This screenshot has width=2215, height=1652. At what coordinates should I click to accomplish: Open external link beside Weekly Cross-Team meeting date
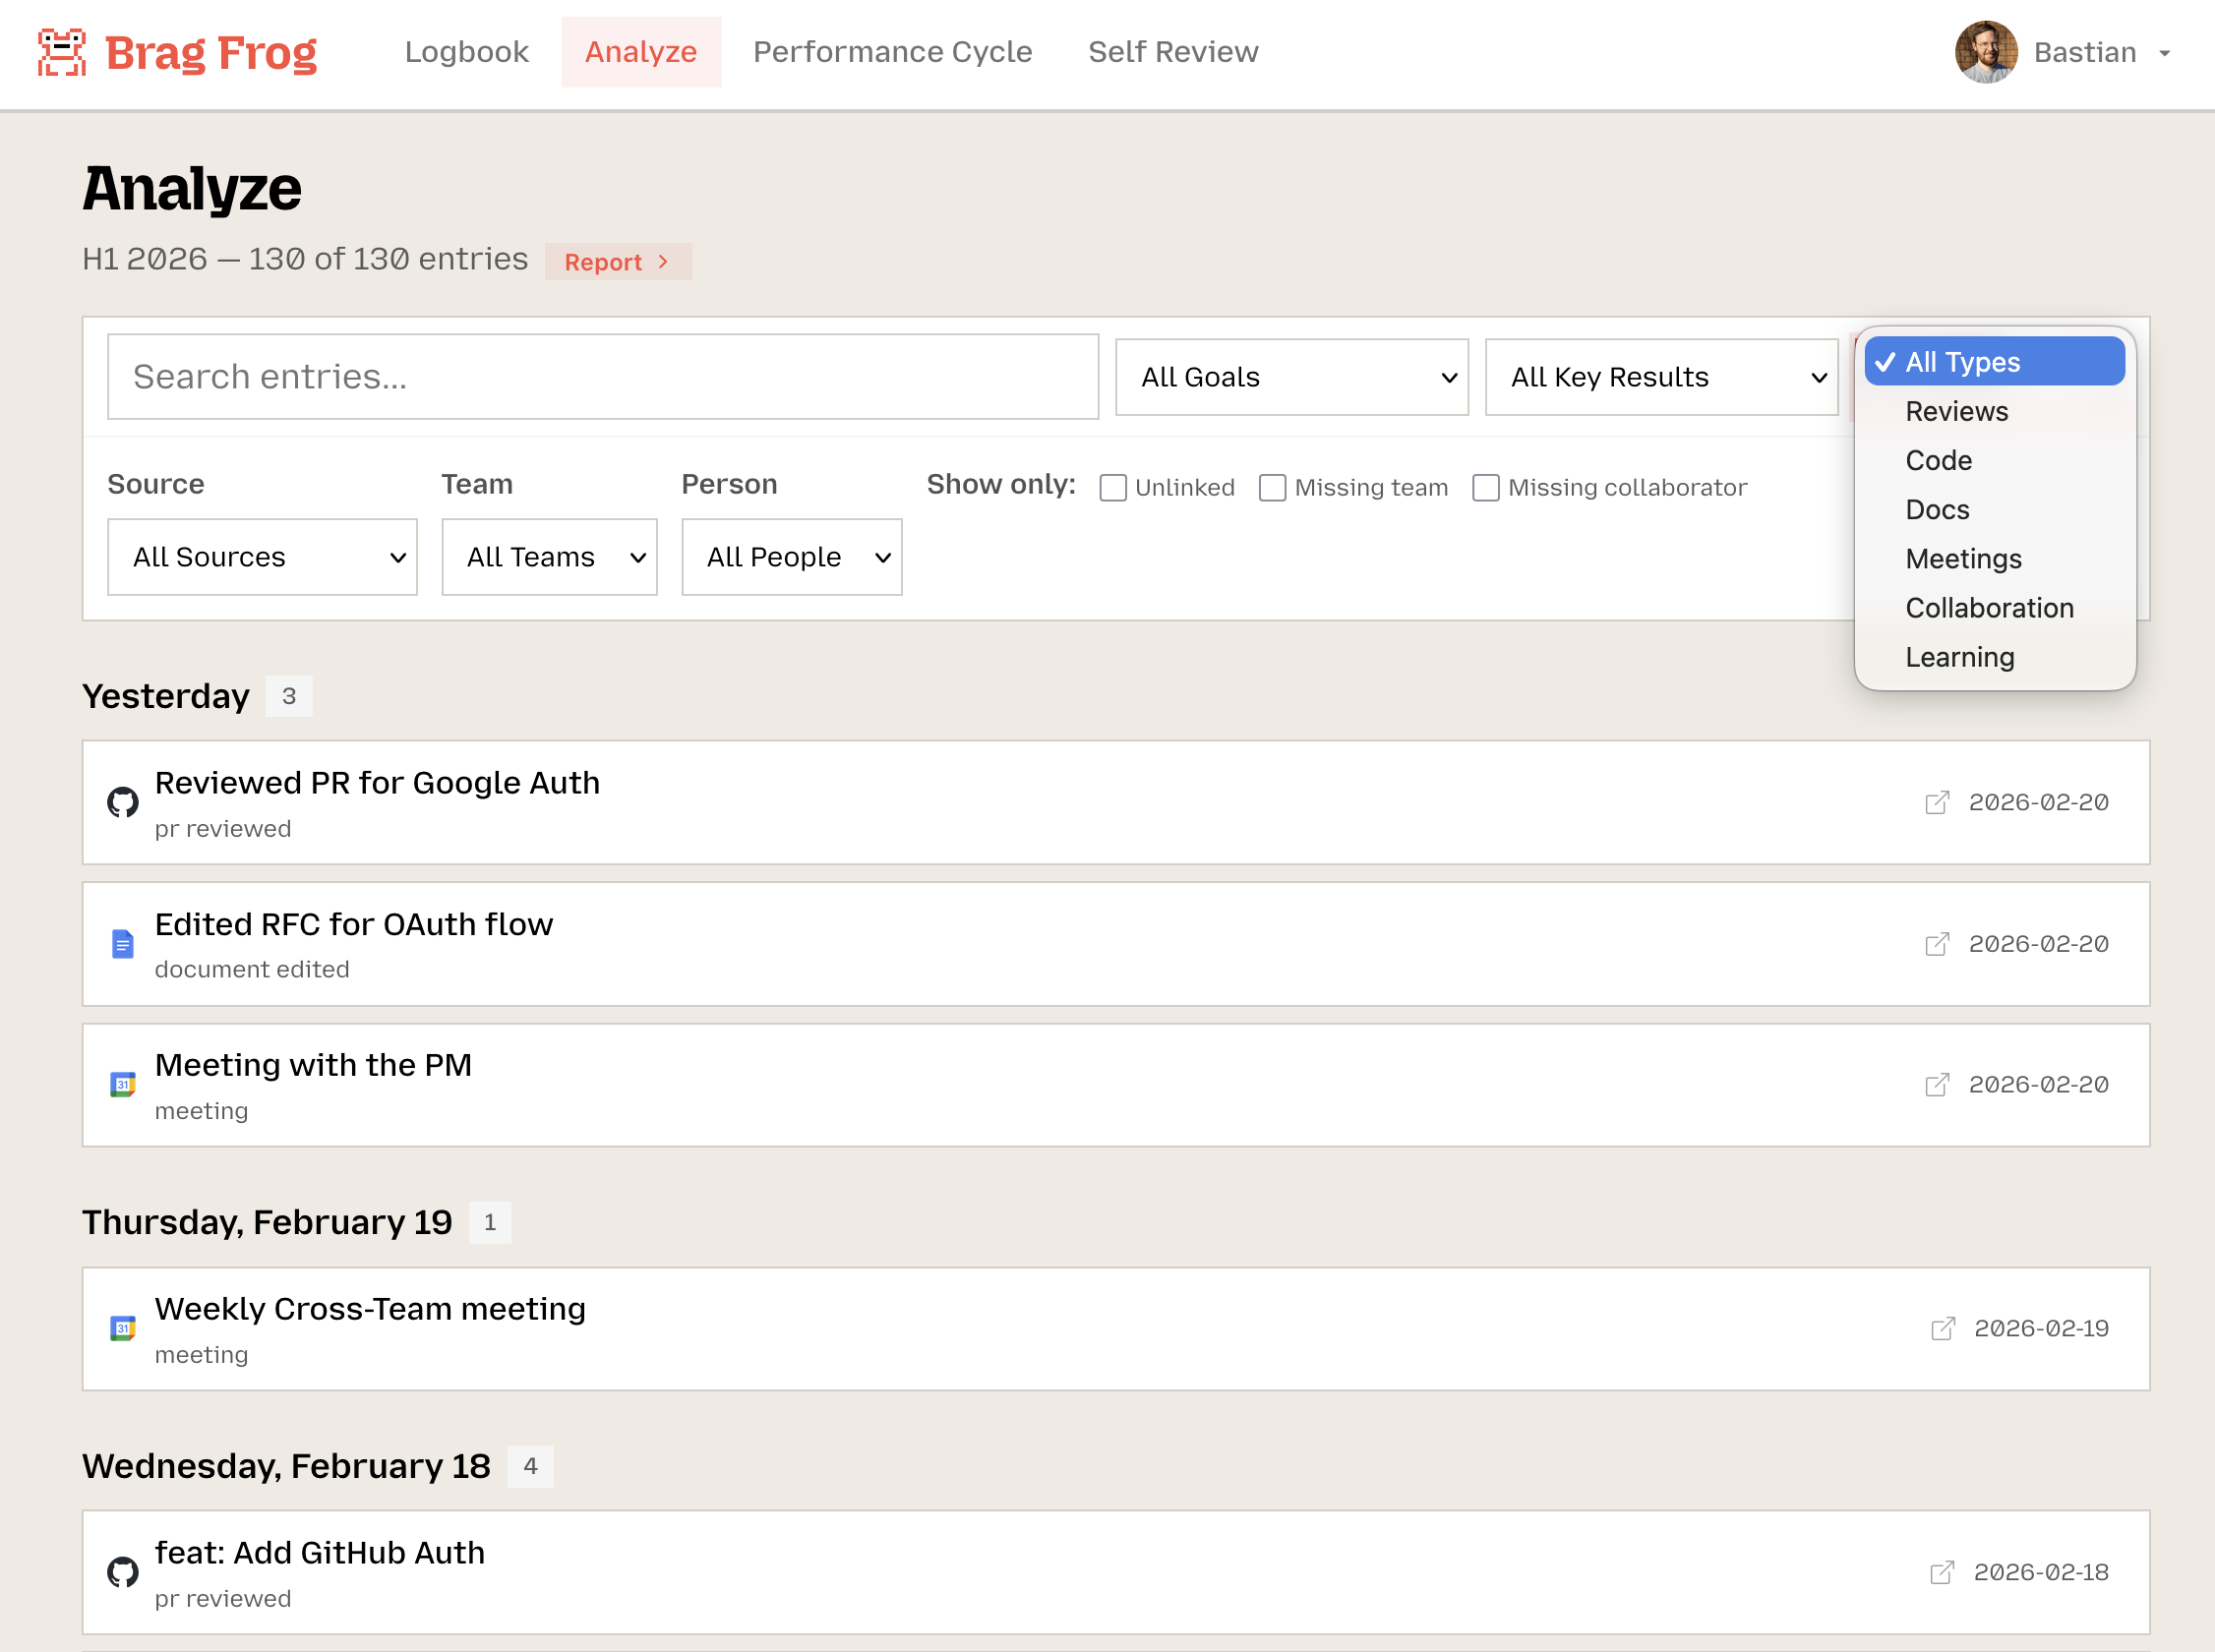pyautogui.click(x=1943, y=1328)
